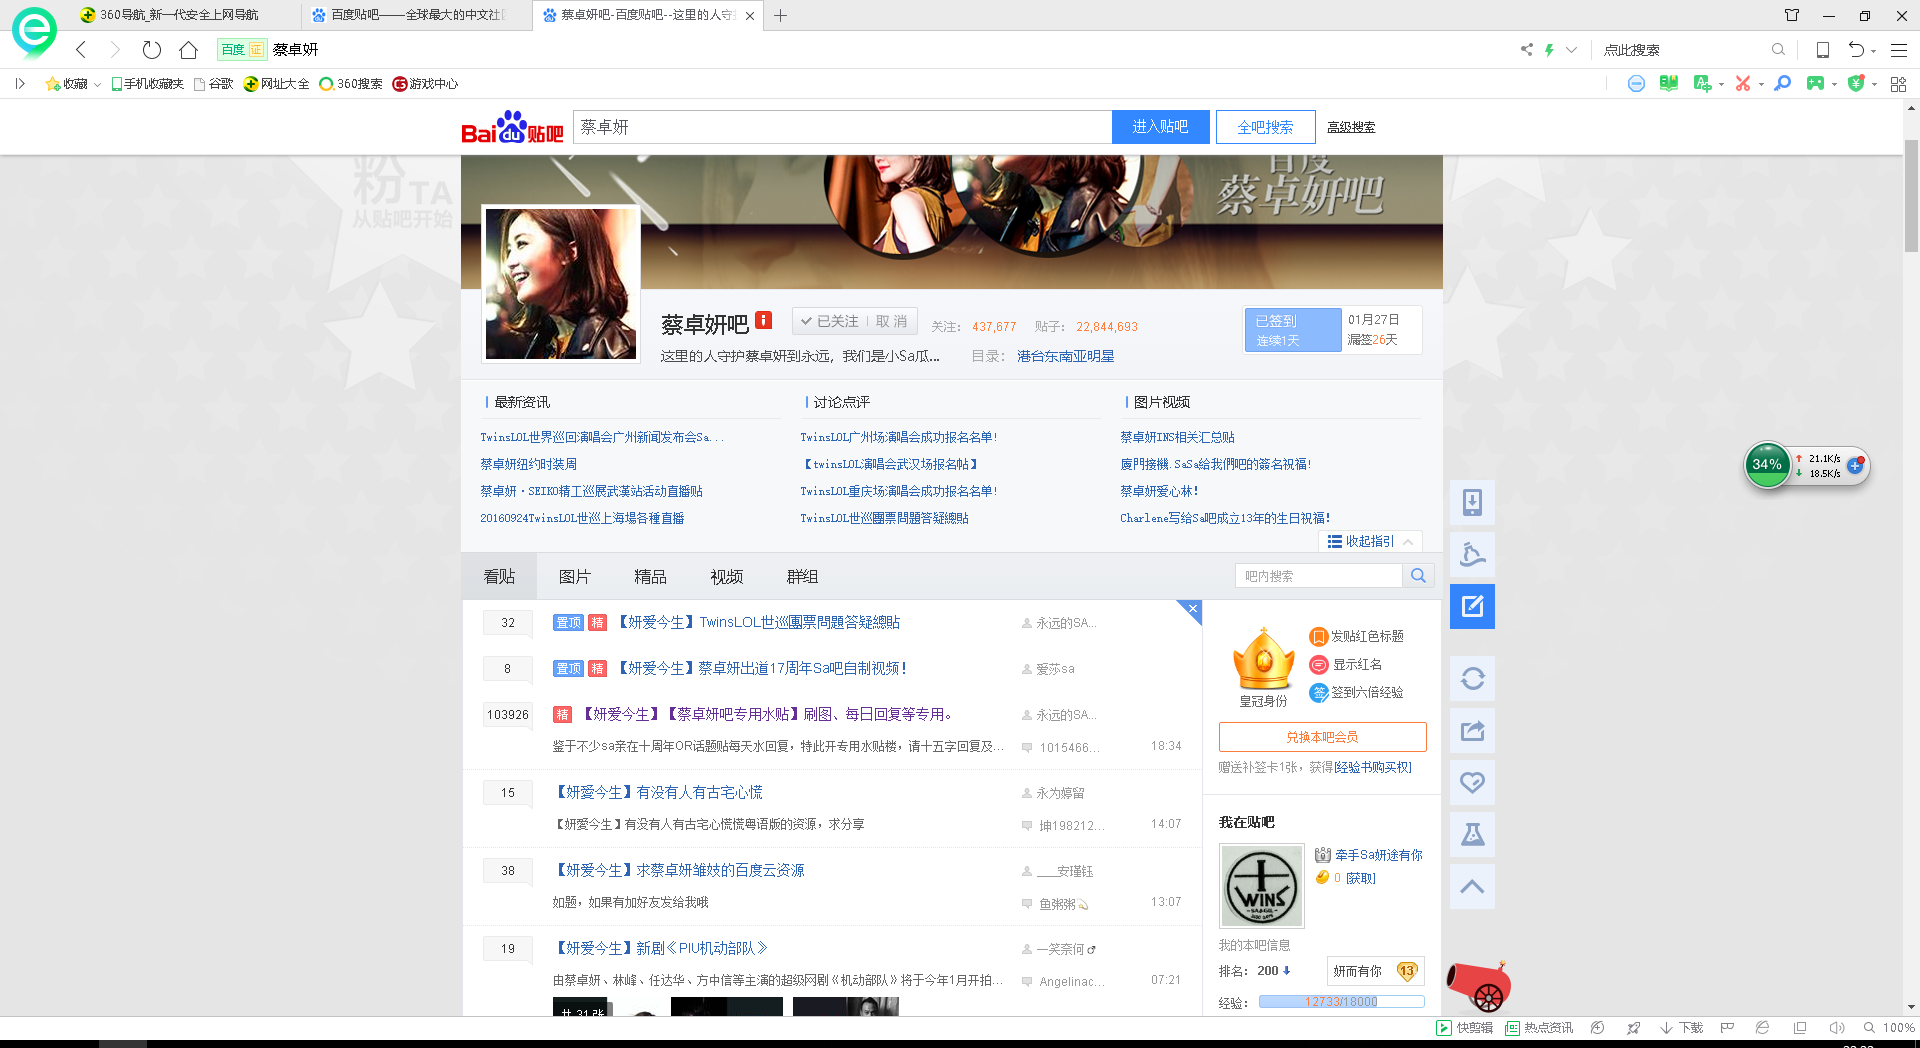
Task: Click the experience progress bar 12733/18000
Action: [1341, 1001]
